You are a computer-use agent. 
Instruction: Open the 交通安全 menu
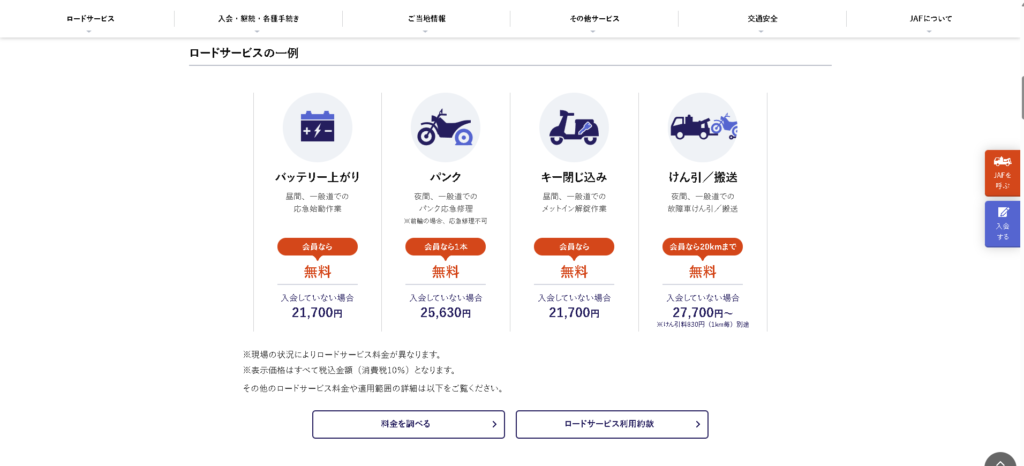click(762, 21)
